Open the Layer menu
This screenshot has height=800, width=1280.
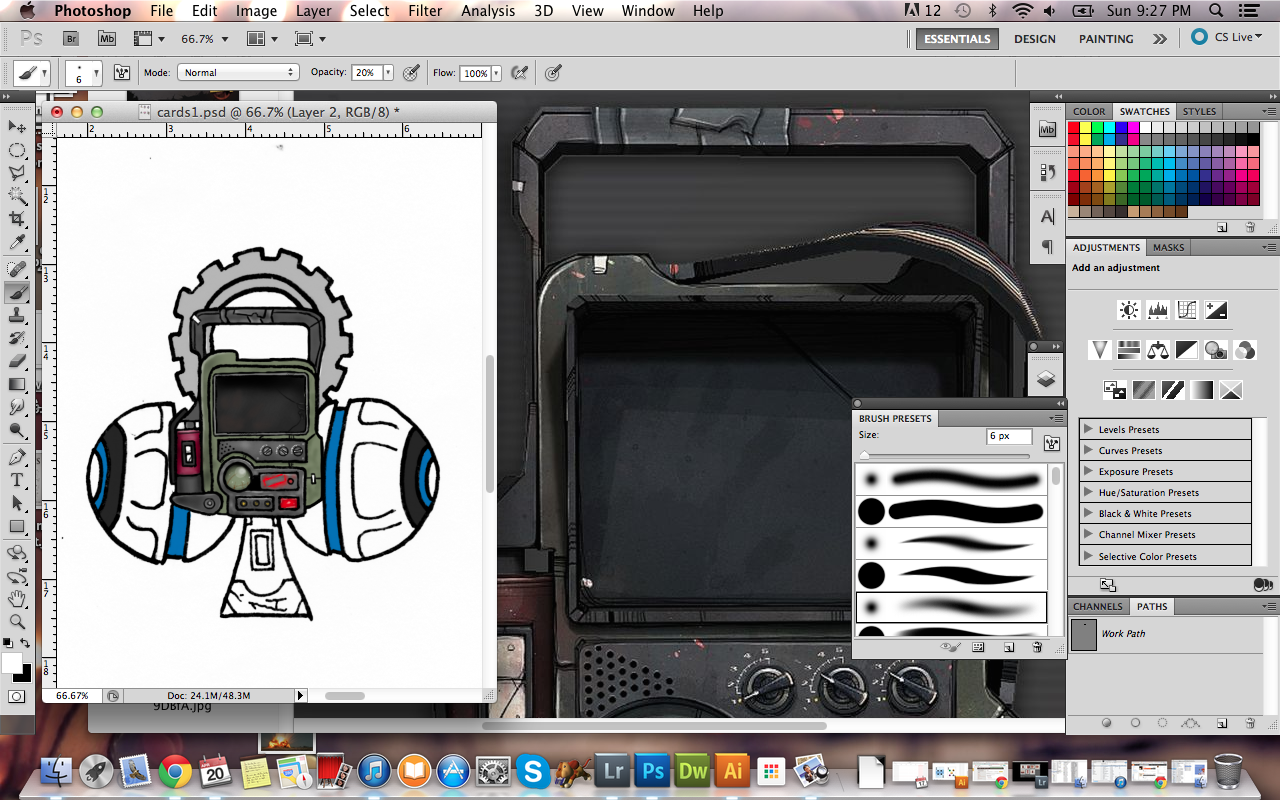tap(313, 11)
